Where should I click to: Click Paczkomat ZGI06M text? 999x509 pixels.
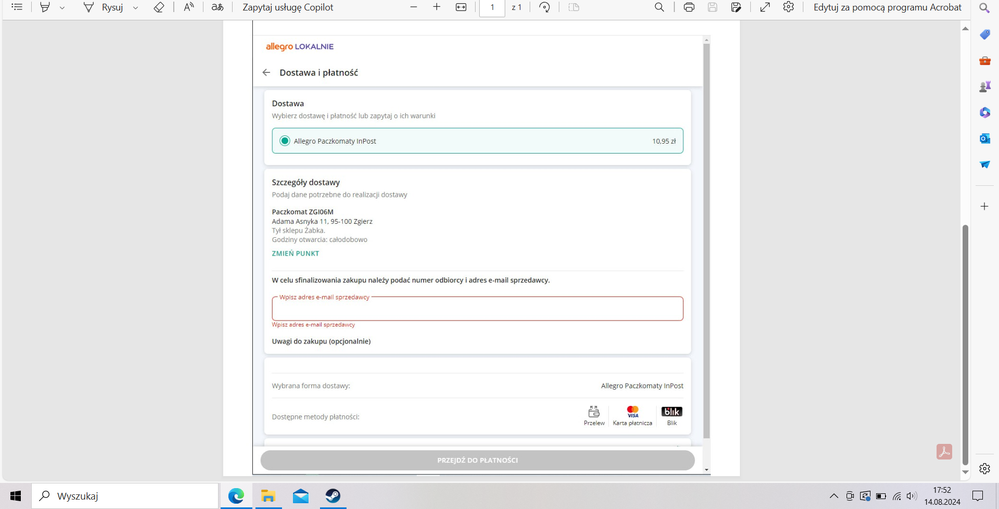pyautogui.click(x=303, y=211)
